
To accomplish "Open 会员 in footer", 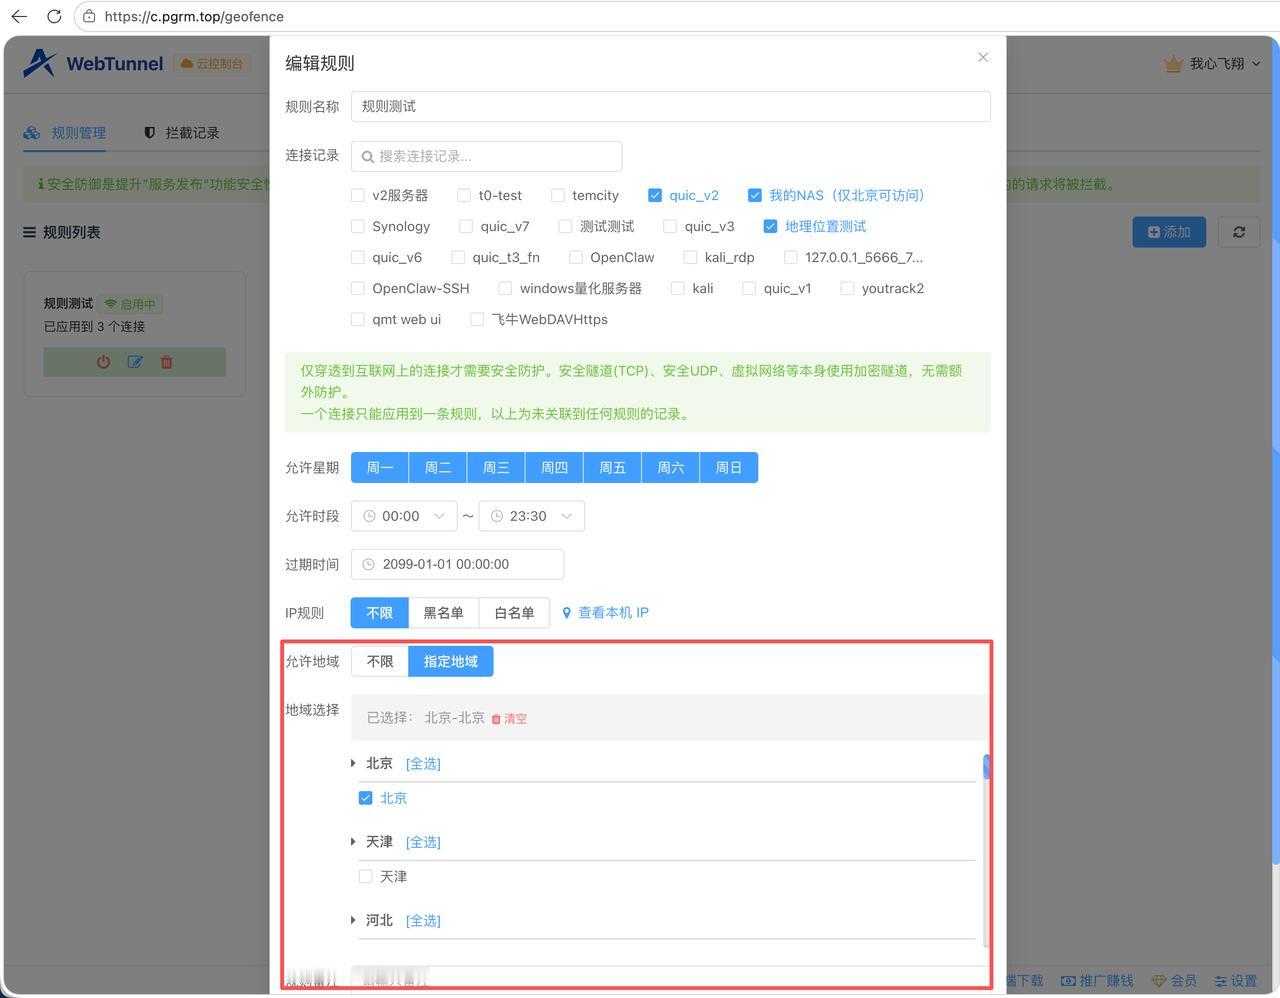I will (x=1174, y=981).
